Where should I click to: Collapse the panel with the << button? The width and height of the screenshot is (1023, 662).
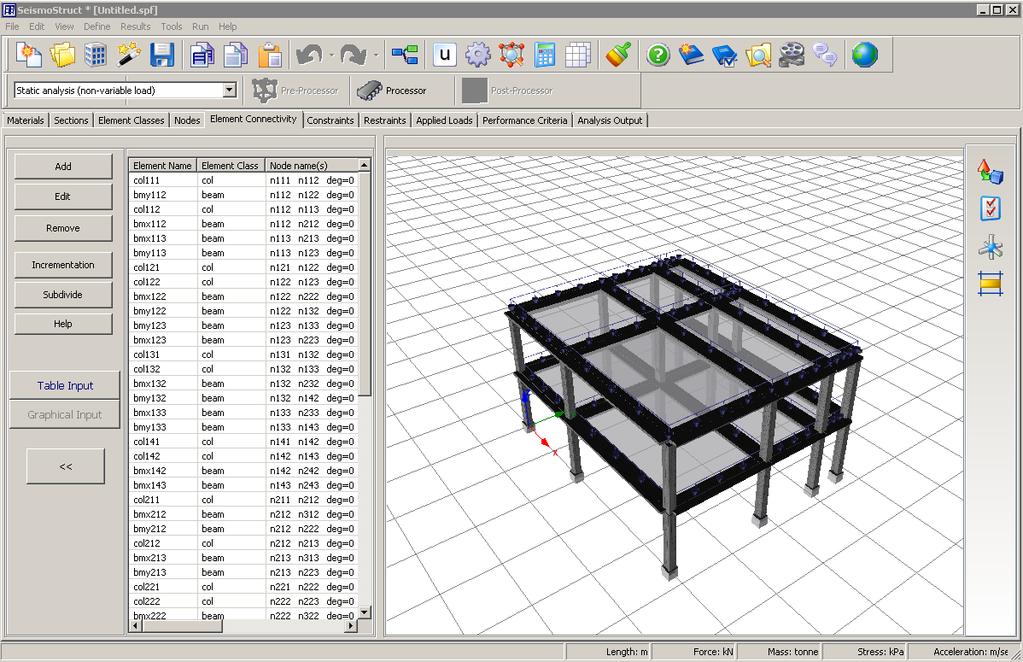(x=65, y=466)
